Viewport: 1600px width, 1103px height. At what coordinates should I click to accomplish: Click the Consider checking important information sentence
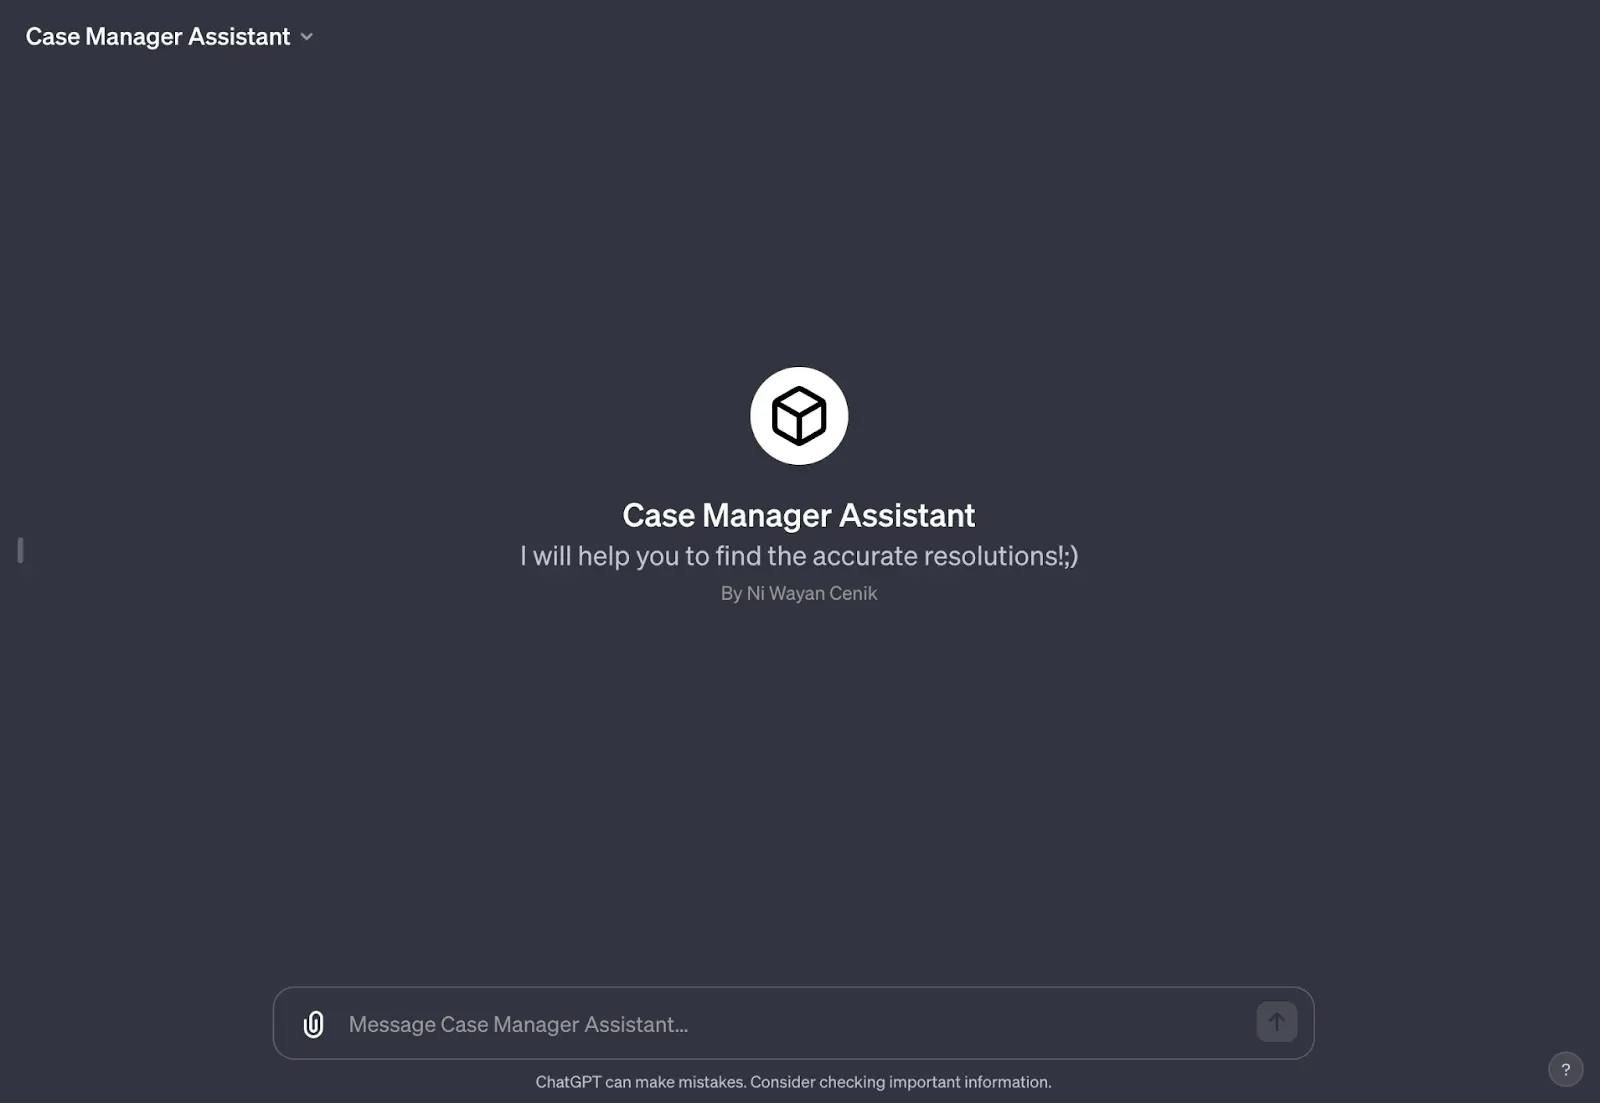[901, 1082]
